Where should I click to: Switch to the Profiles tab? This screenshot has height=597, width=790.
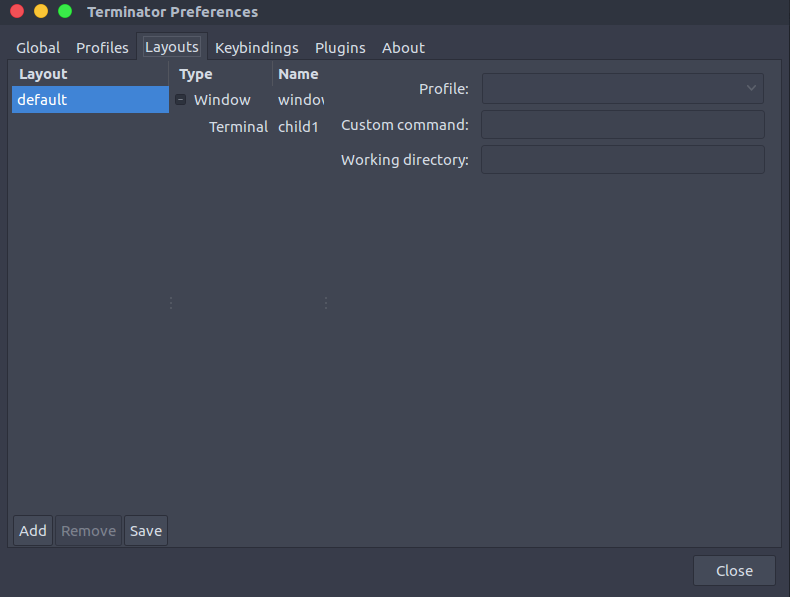(x=102, y=48)
